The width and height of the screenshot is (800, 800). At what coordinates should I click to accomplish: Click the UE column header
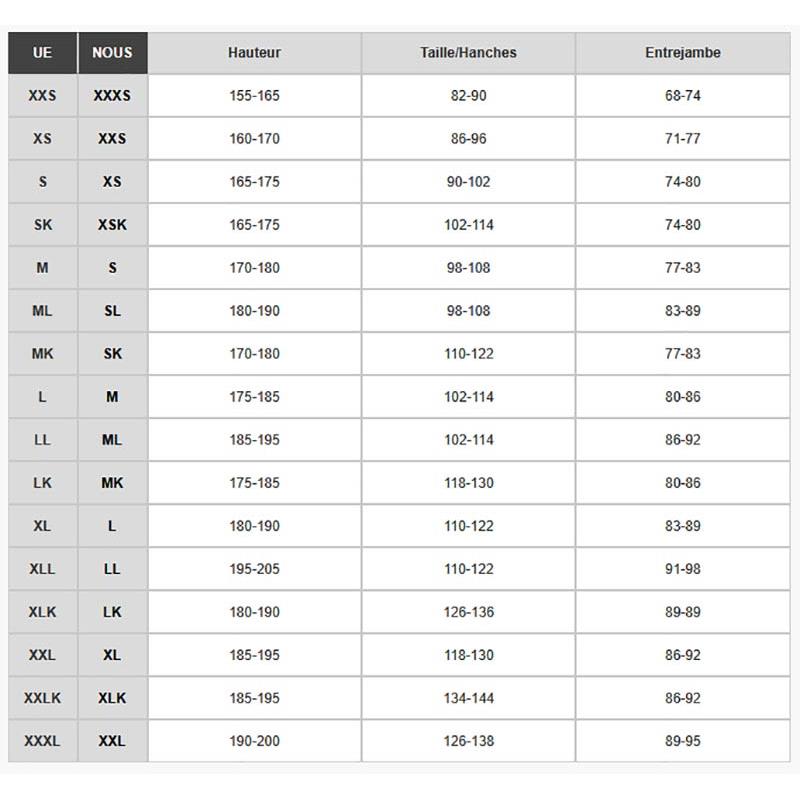[42, 53]
